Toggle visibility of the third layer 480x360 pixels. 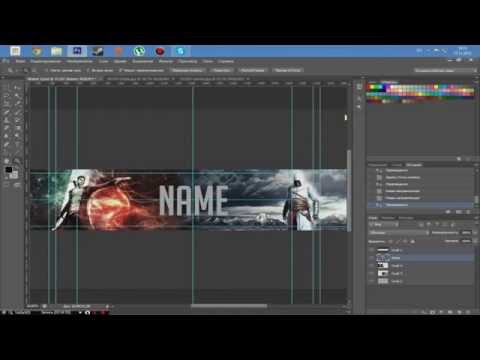tap(371, 265)
